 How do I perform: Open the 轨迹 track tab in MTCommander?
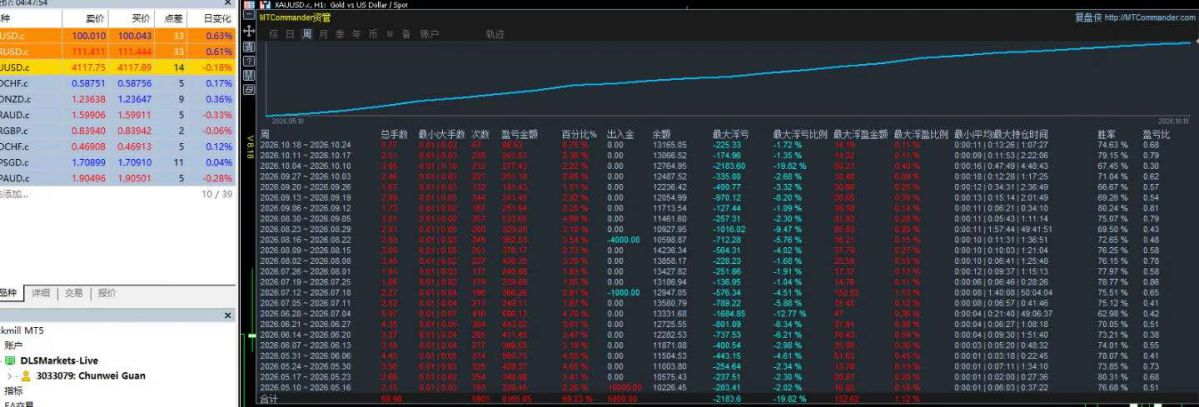(x=496, y=34)
